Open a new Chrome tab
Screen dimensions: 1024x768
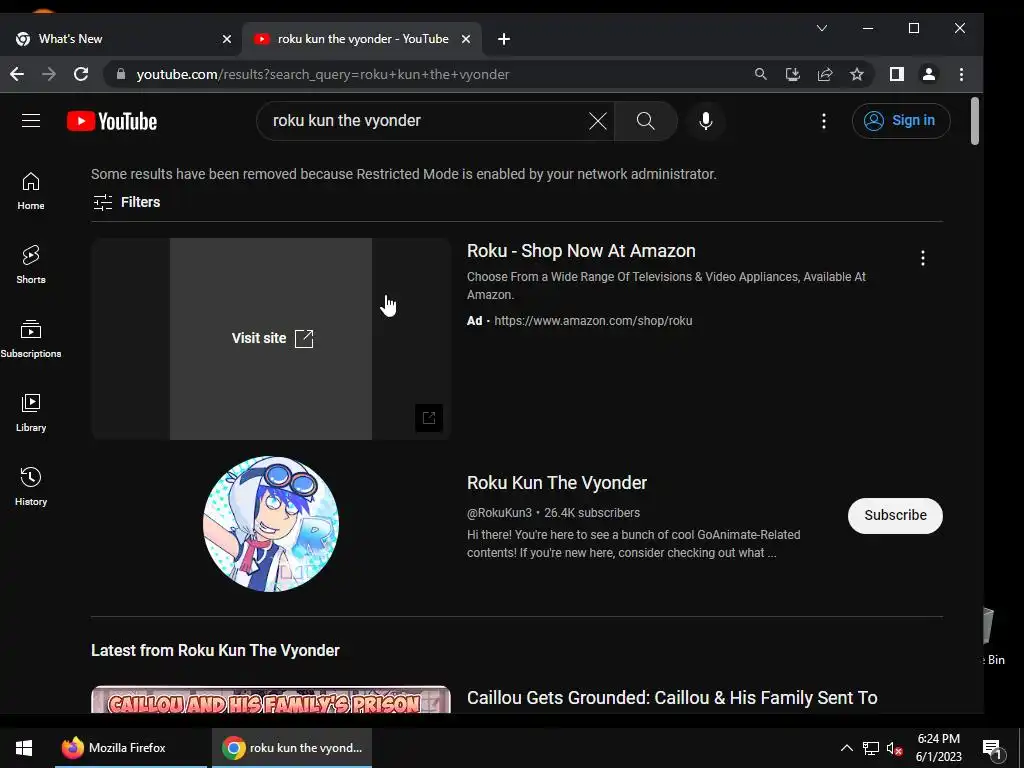point(504,39)
